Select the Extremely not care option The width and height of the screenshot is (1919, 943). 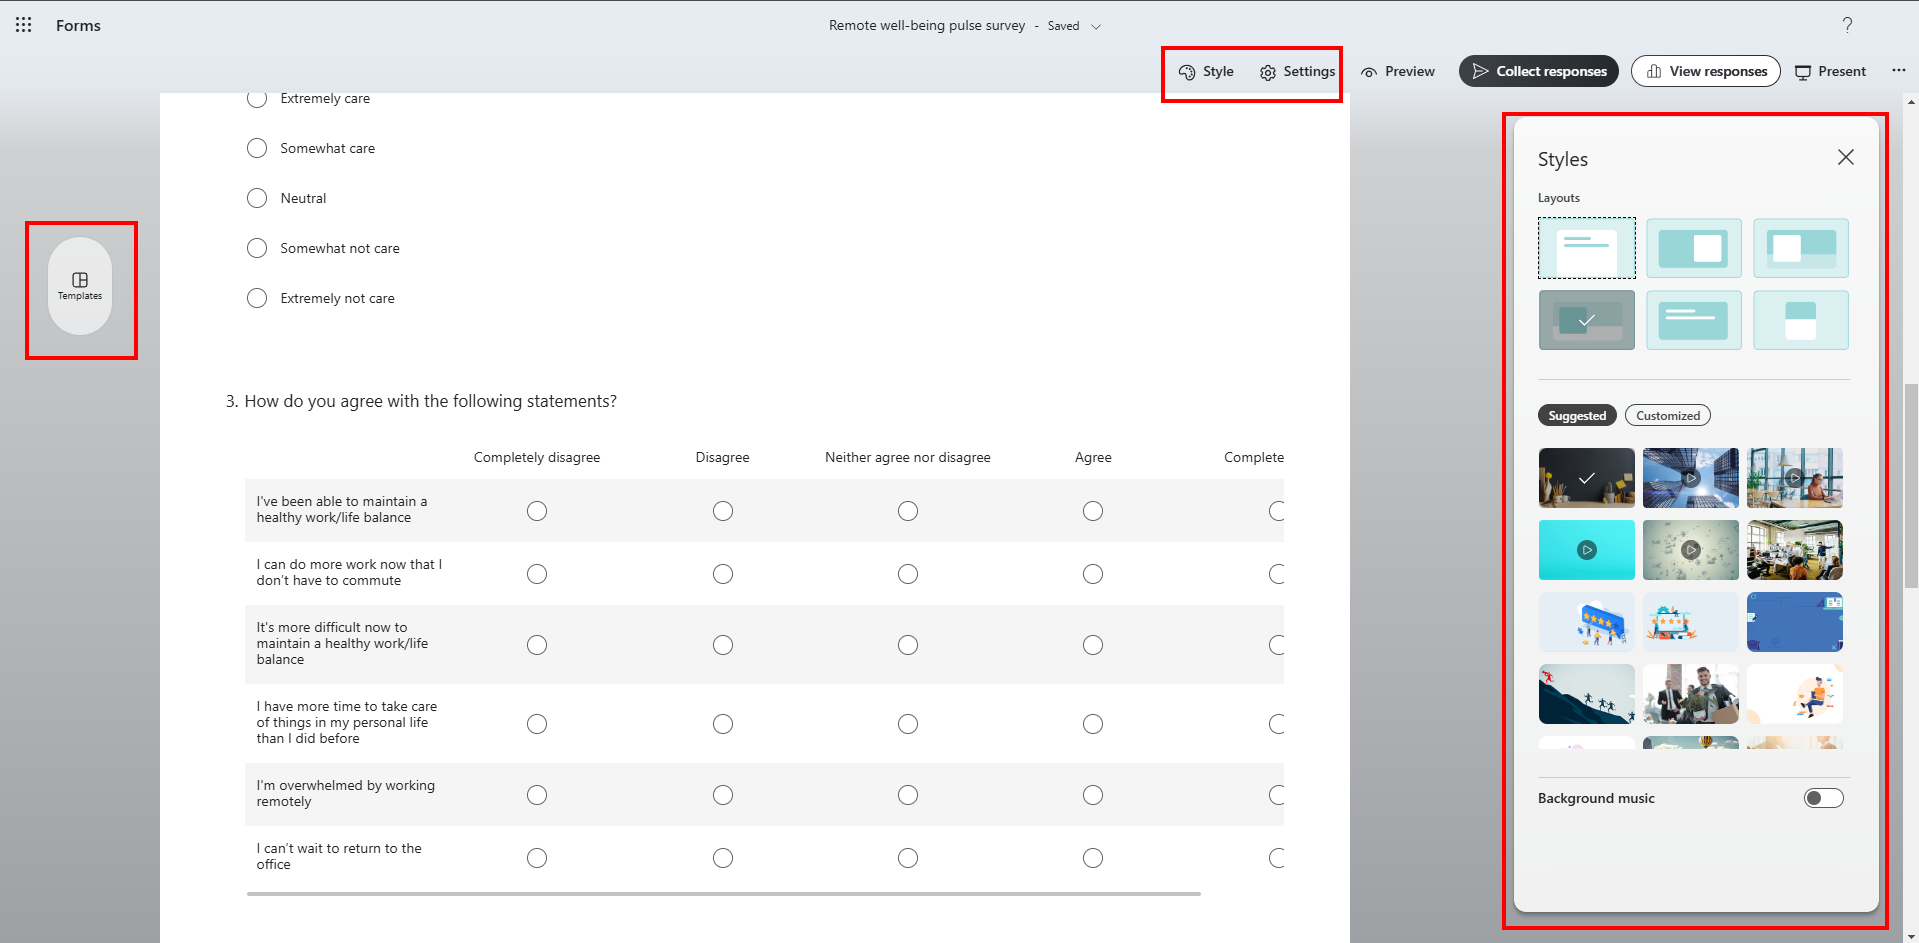[257, 298]
